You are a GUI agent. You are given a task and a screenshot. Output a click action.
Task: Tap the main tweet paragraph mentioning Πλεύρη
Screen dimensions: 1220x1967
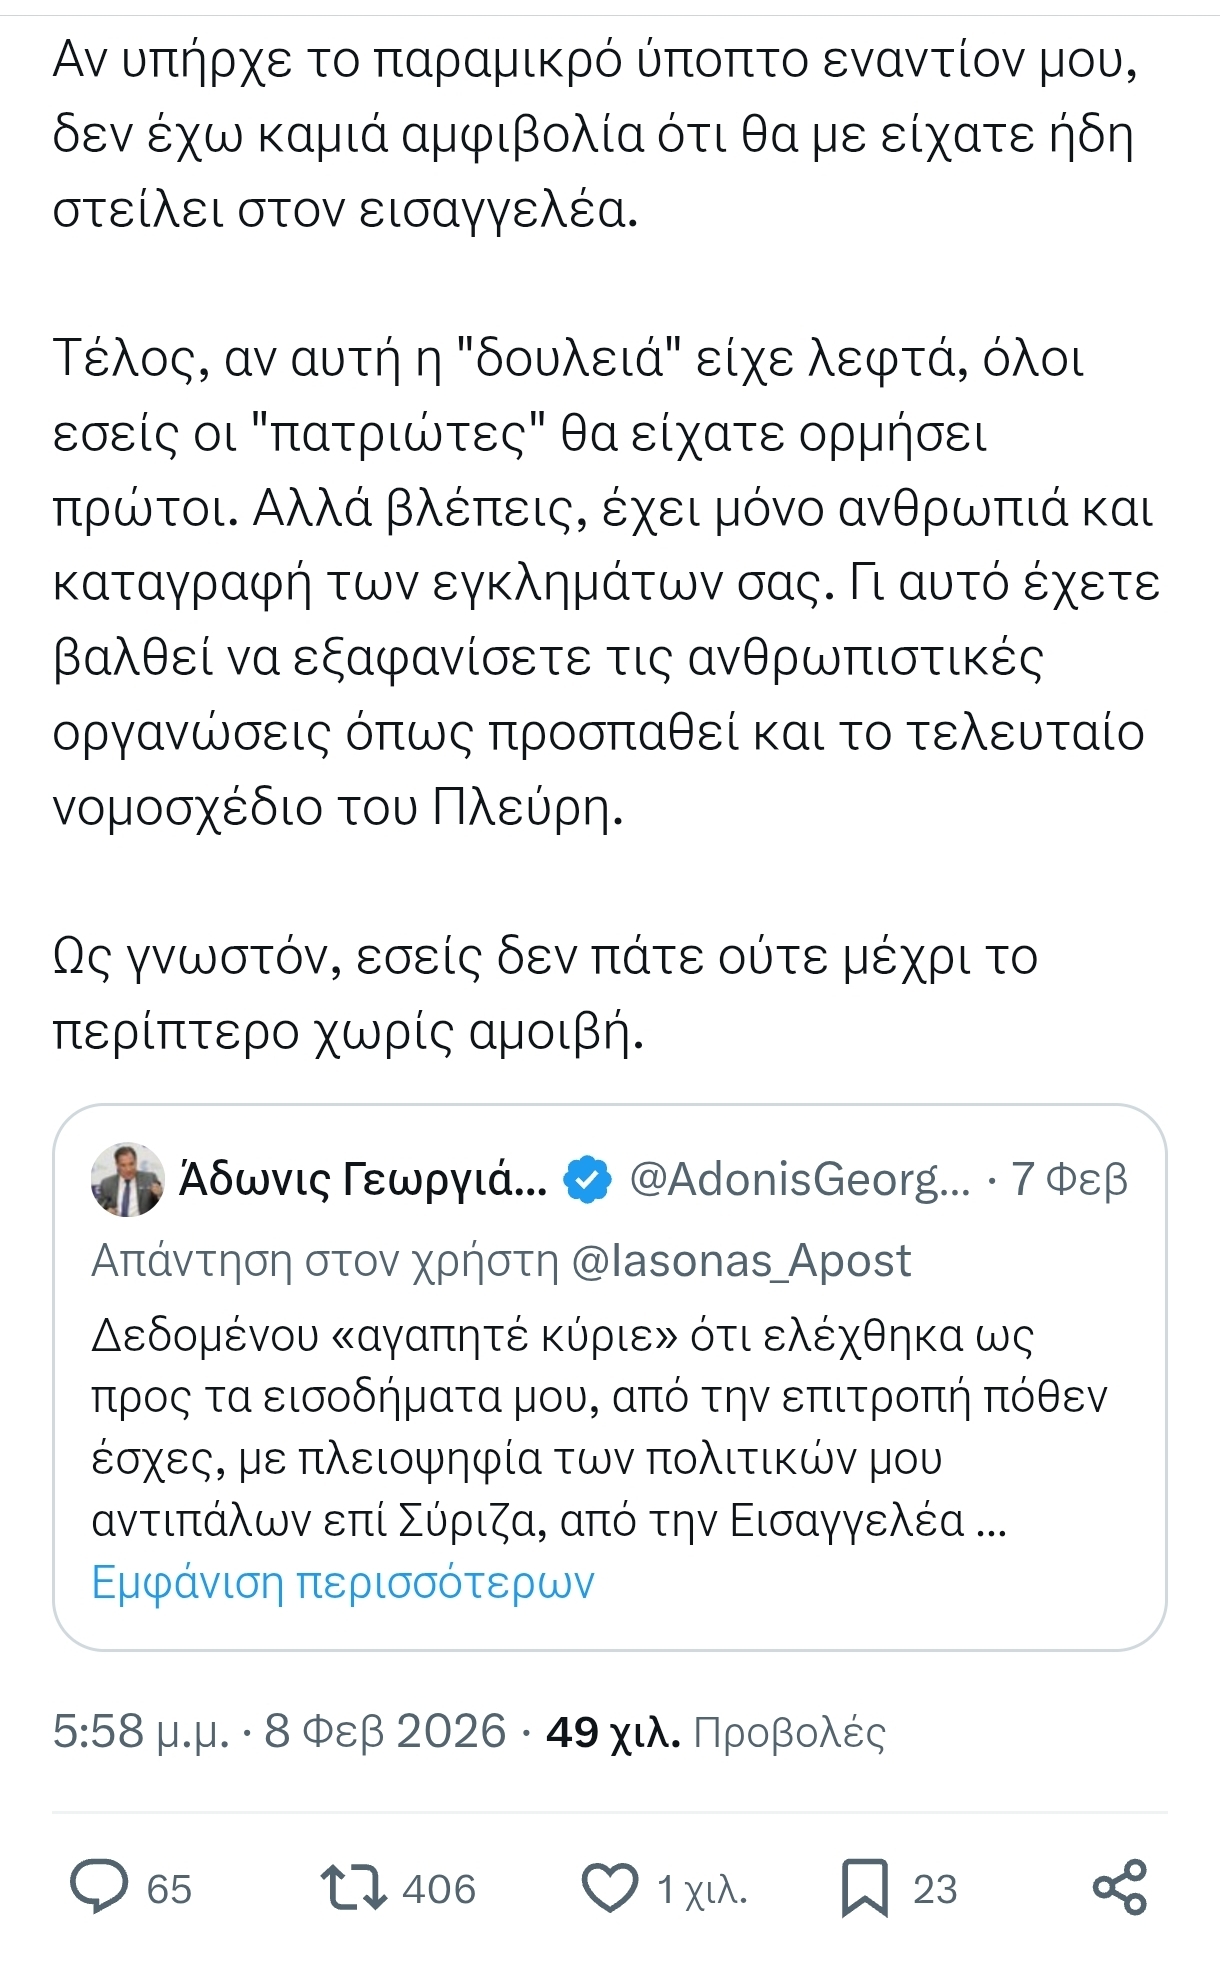[x=598, y=583]
